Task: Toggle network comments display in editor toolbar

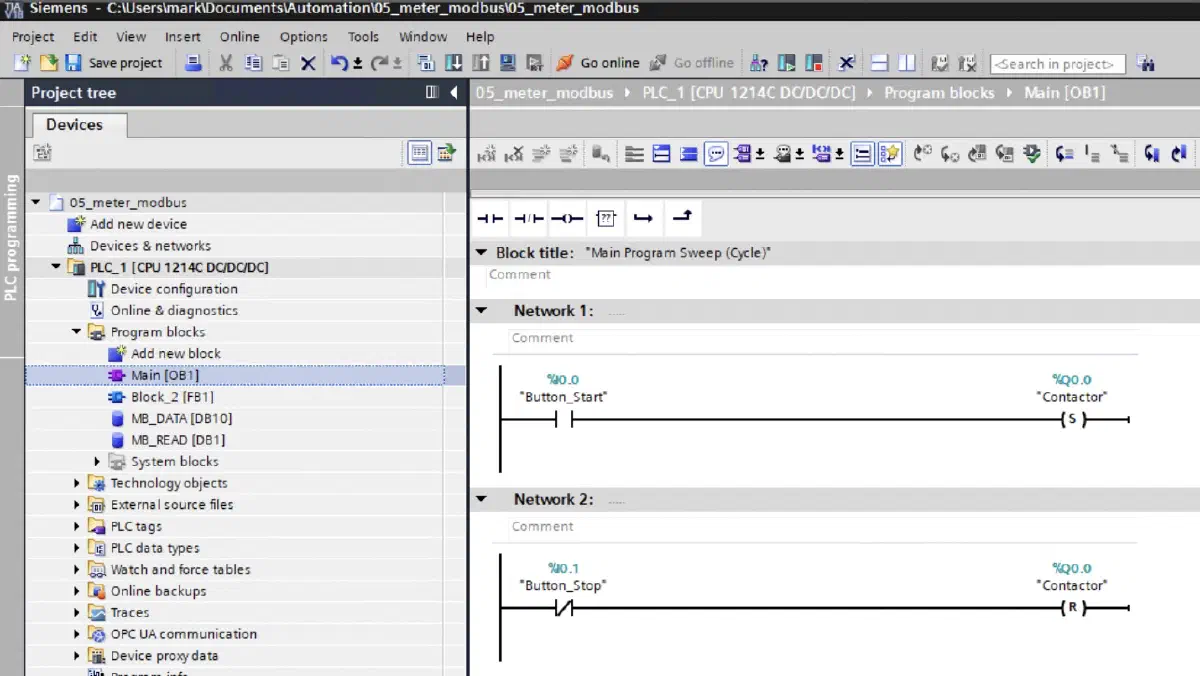Action: (716, 154)
